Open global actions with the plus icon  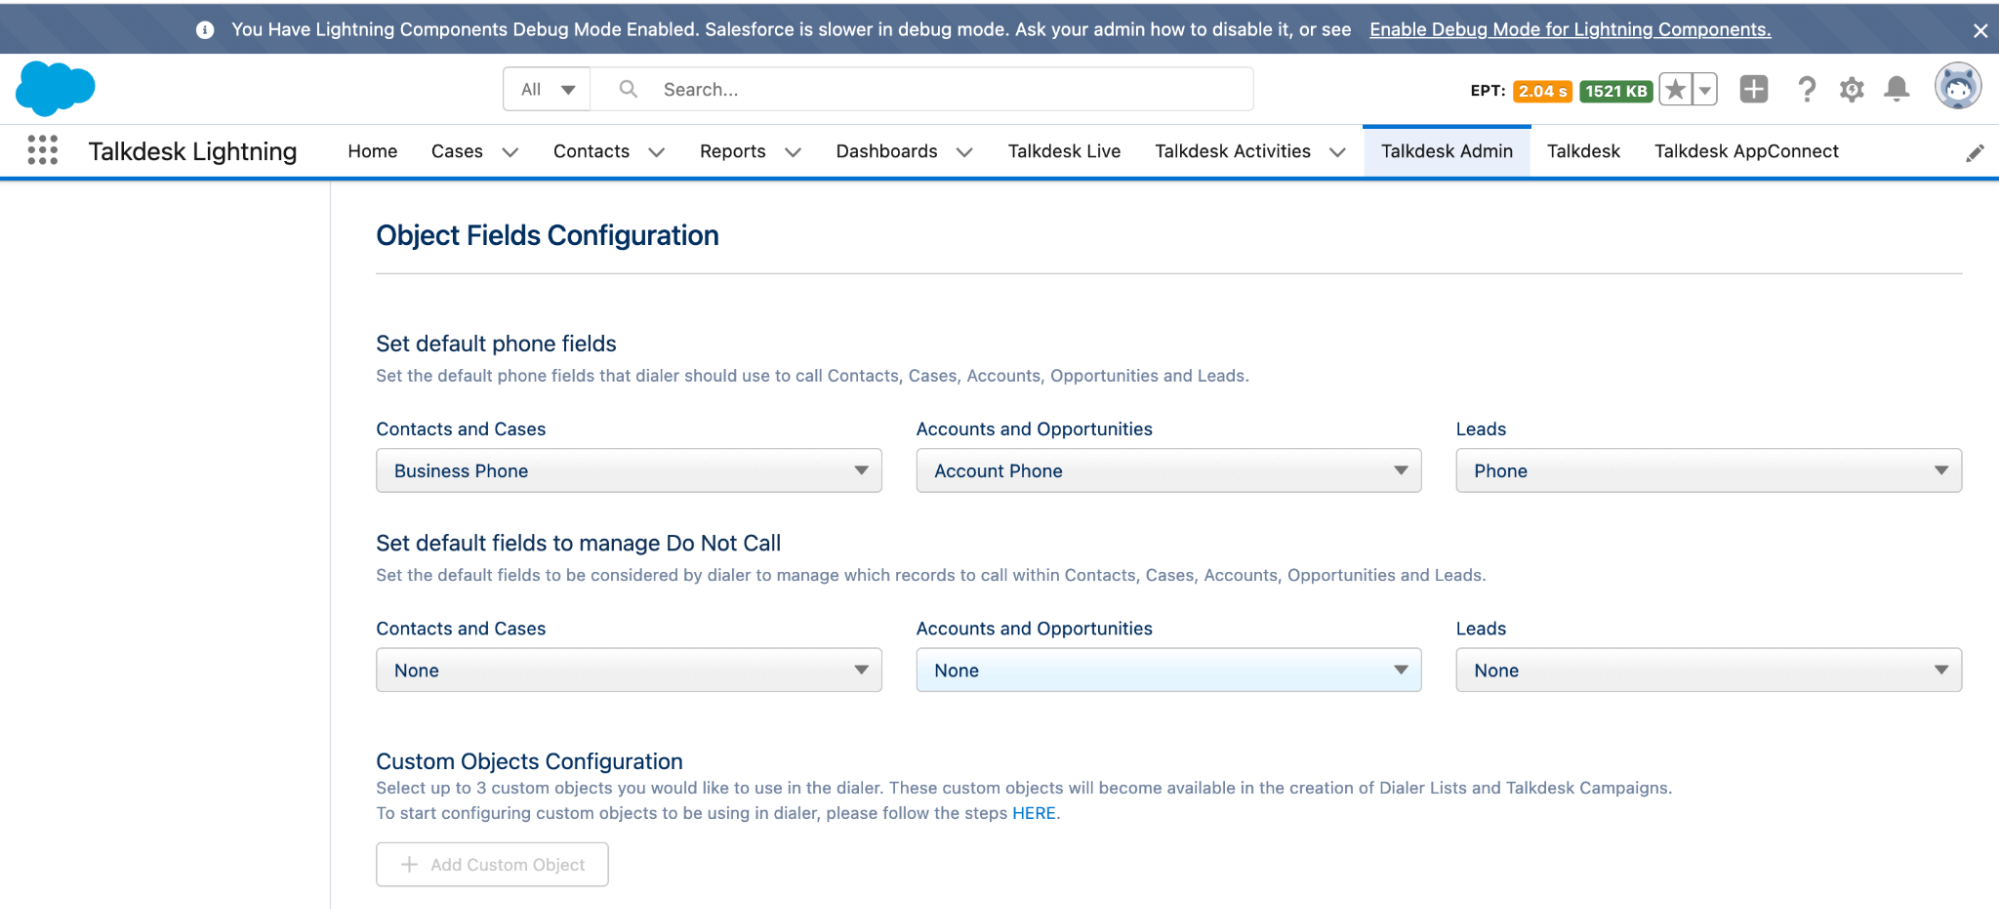pyautogui.click(x=1753, y=89)
